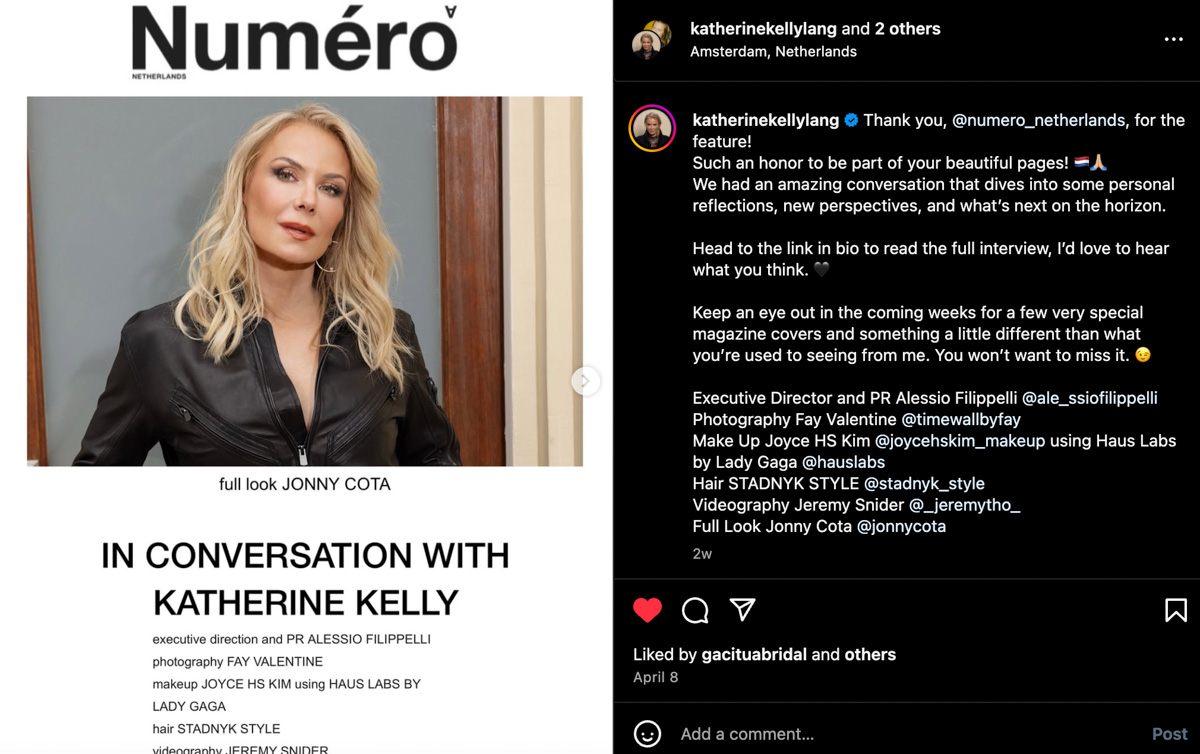Open the '2 others' collaborators list
The image size is (1200, 754).
(907, 29)
